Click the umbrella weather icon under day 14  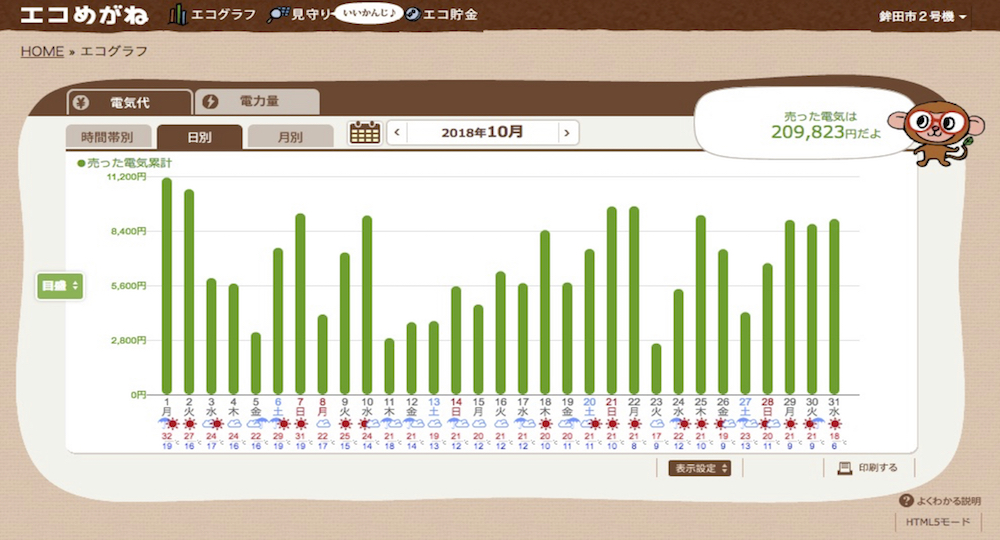(x=457, y=423)
